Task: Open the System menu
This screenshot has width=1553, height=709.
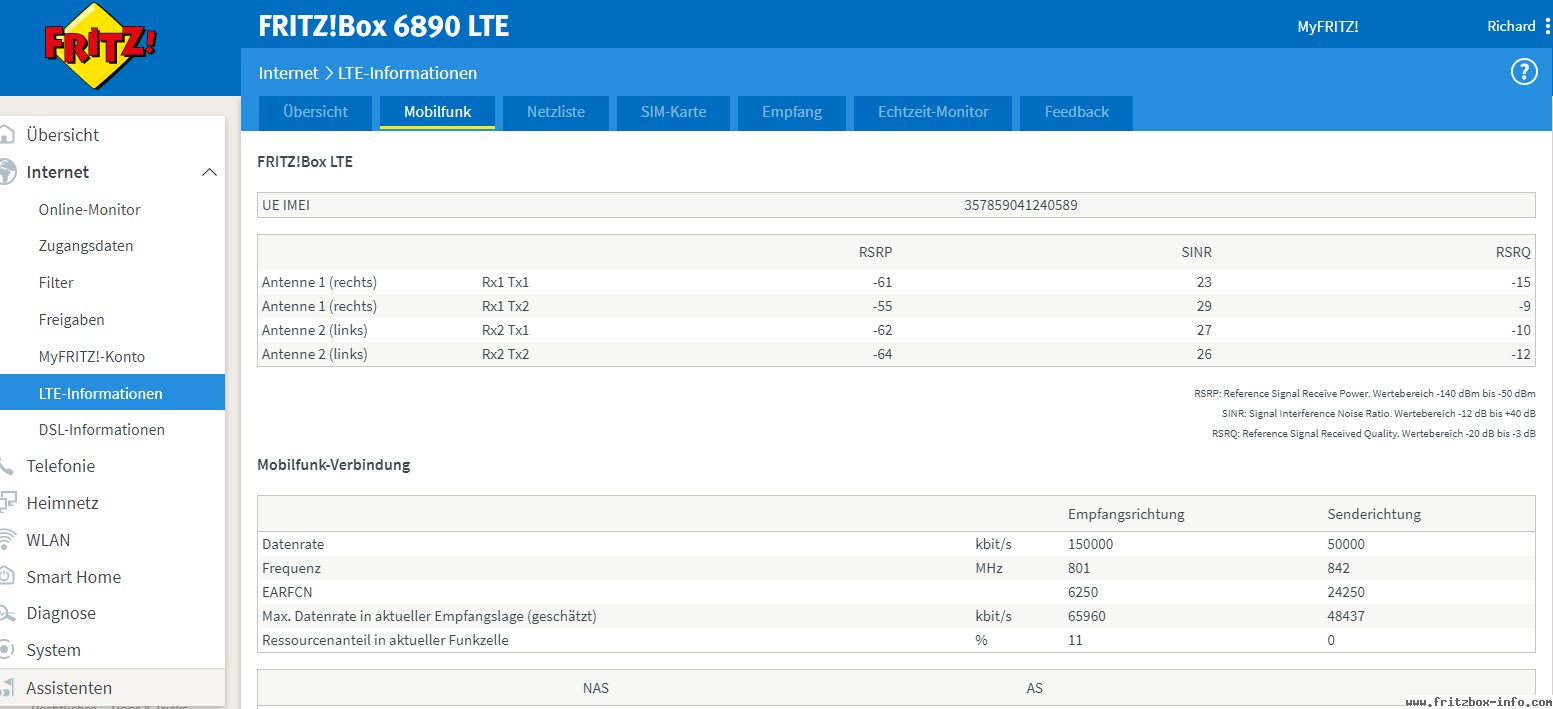Action: pos(53,650)
